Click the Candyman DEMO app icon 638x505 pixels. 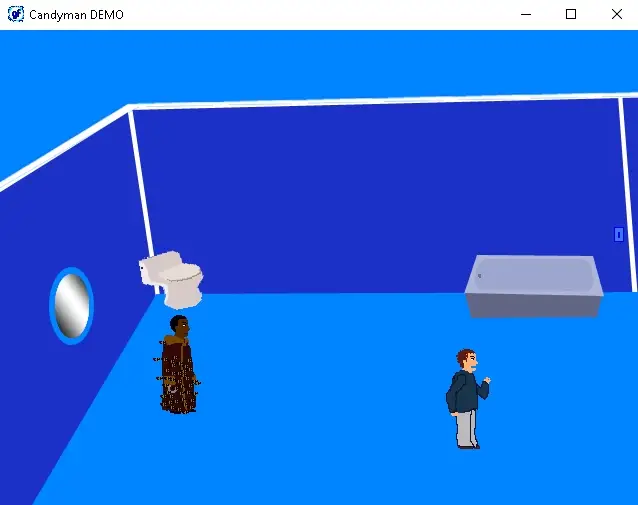(x=16, y=14)
